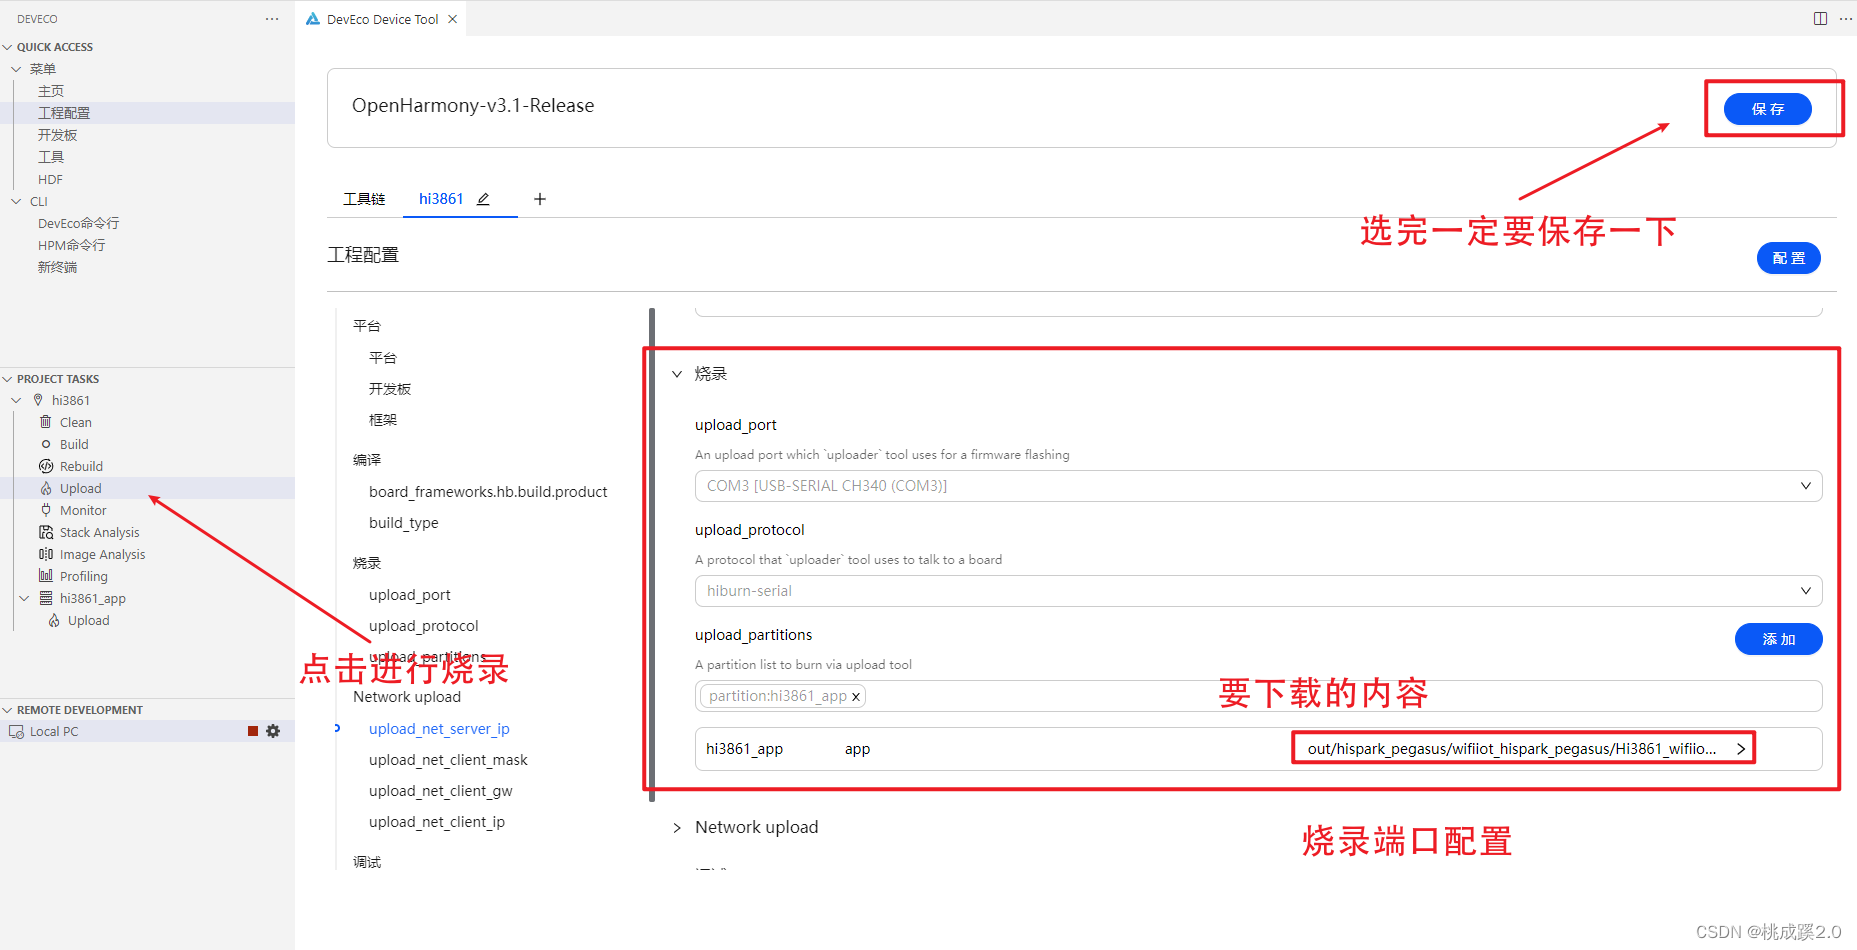Open editor more actions ellipsis
This screenshot has height=950, width=1857.
click(1845, 19)
